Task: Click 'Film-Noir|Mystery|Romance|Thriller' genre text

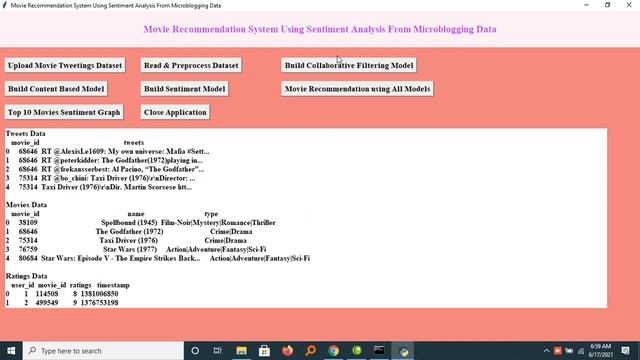Action: click(218, 222)
